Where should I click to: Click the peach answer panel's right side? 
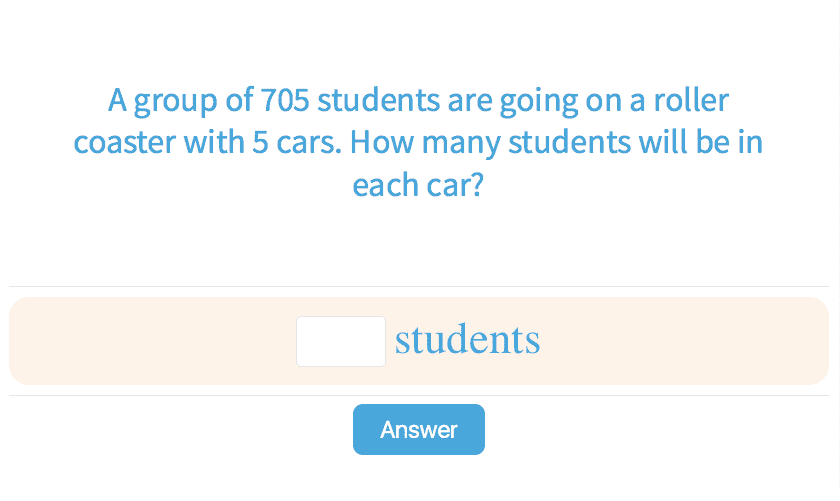pyautogui.click(x=720, y=341)
